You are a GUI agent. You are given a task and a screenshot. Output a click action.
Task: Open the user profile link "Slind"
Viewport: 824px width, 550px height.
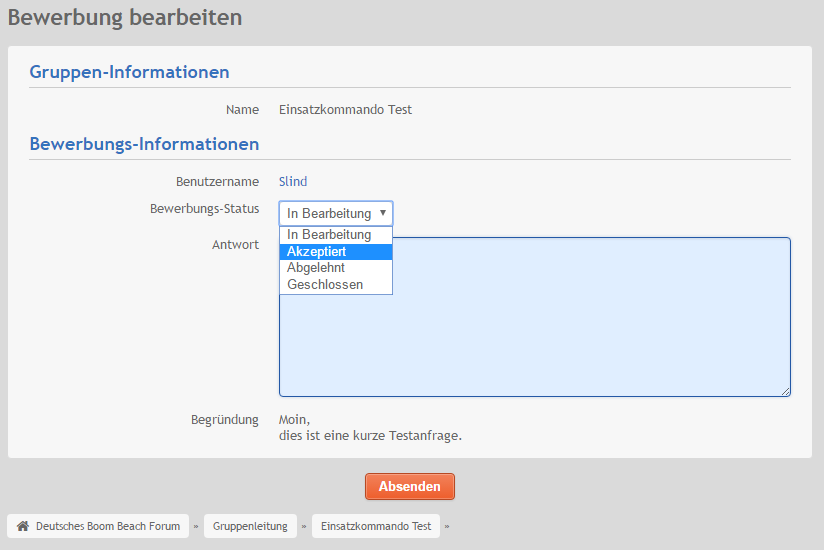pyautogui.click(x=293, y=181)
